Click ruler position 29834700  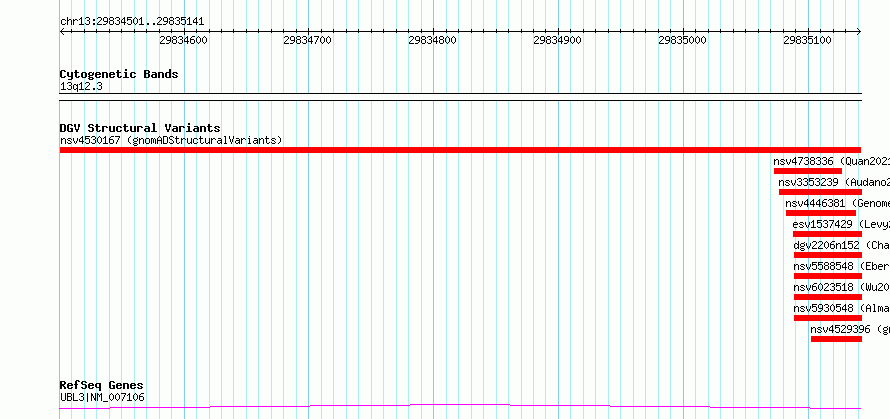point(308,40)
